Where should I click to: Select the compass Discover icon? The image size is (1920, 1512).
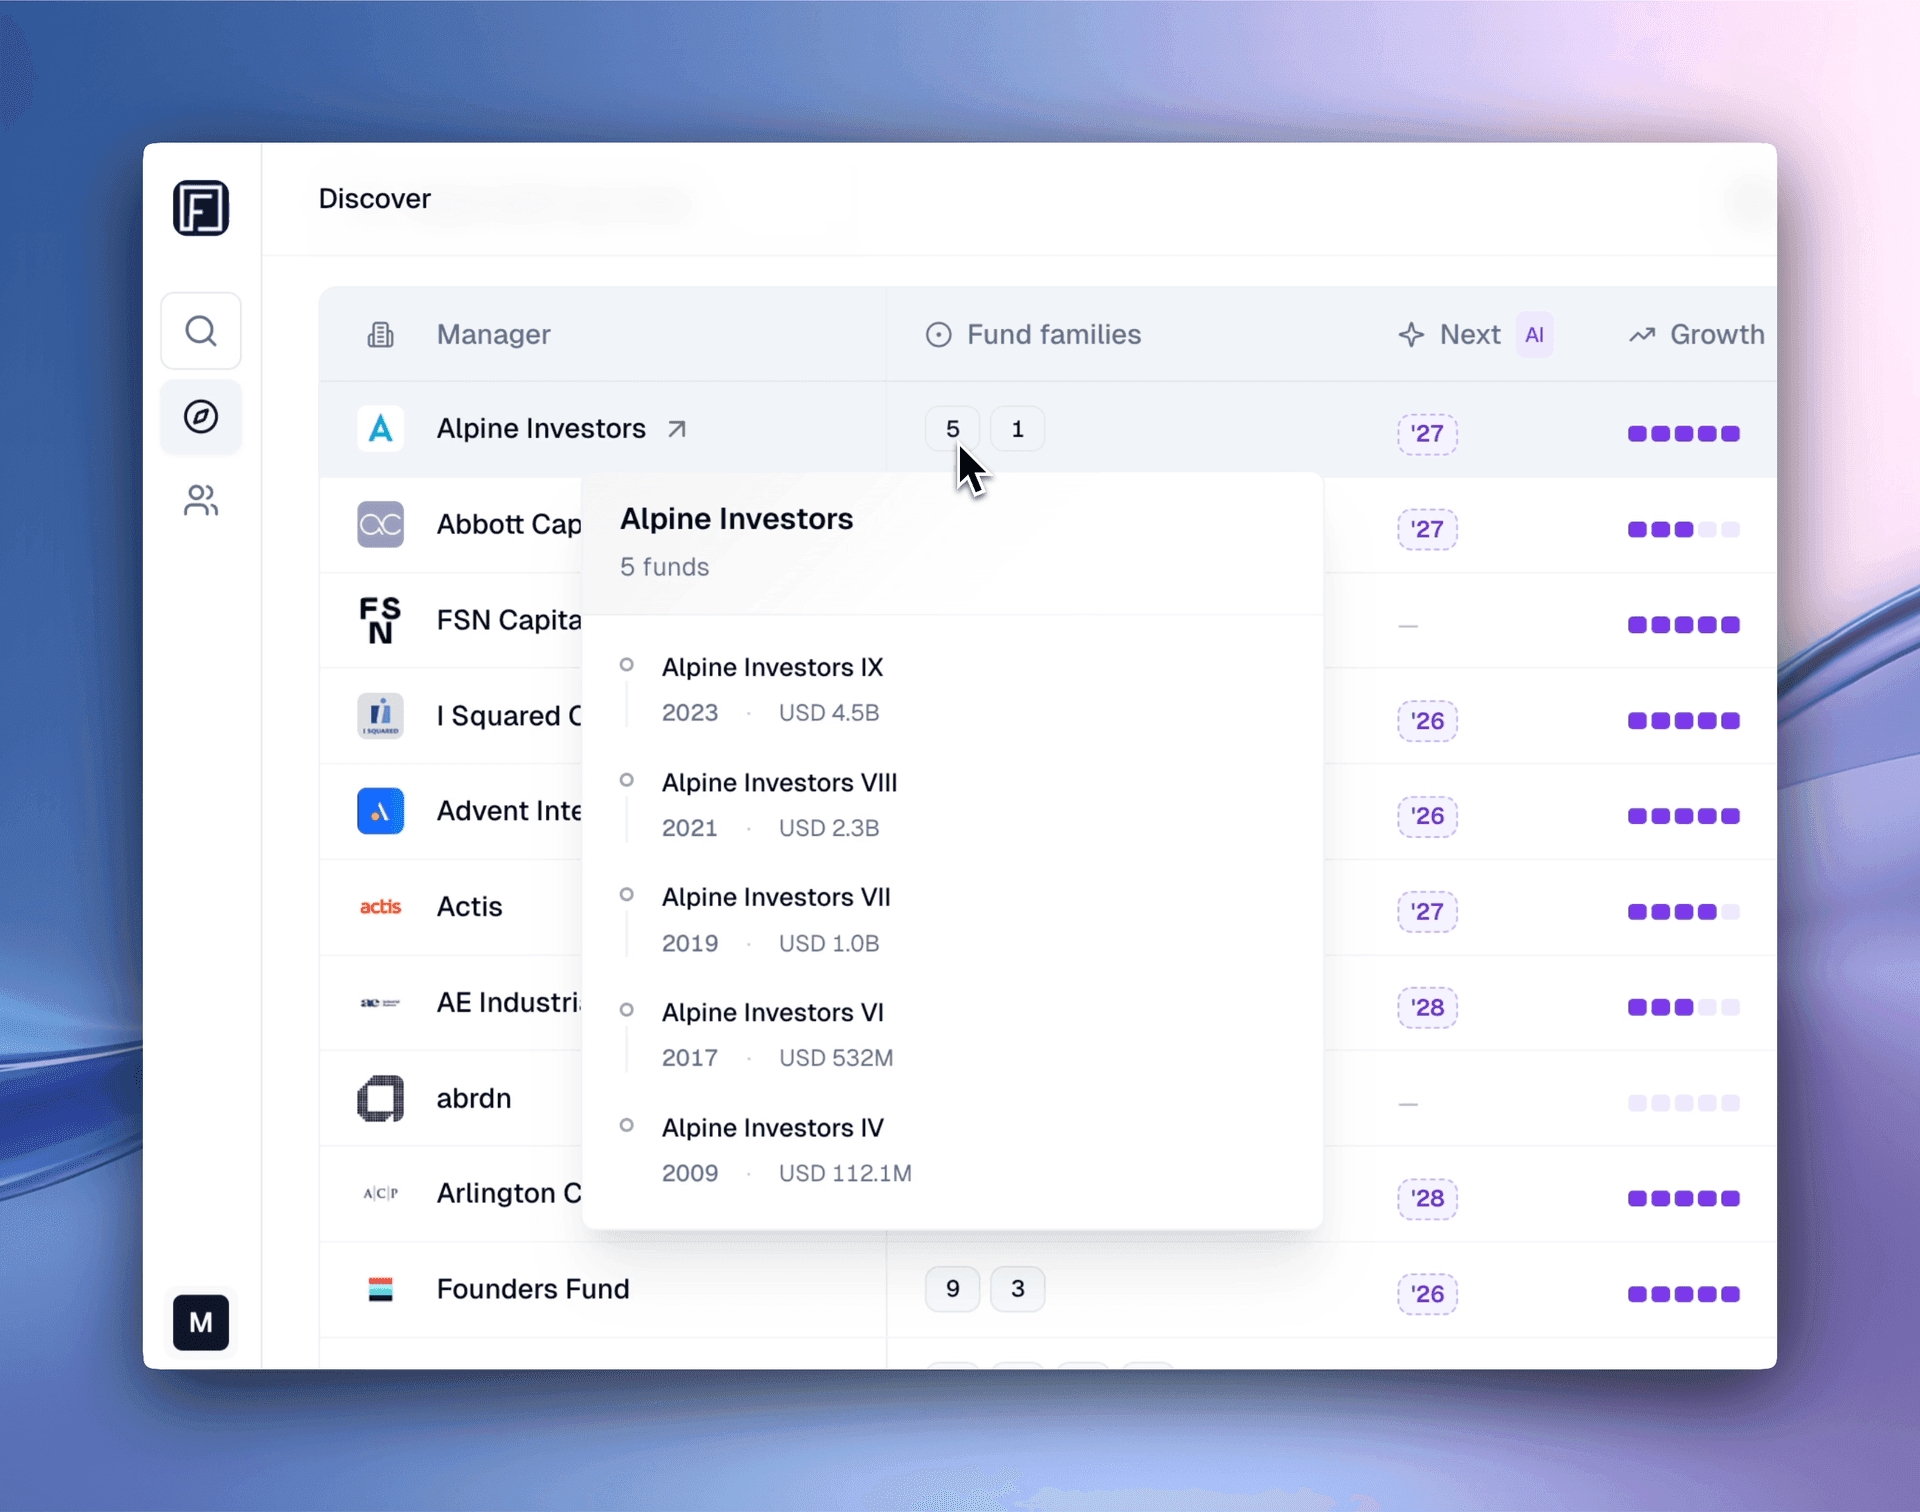[x=201, y=416]
